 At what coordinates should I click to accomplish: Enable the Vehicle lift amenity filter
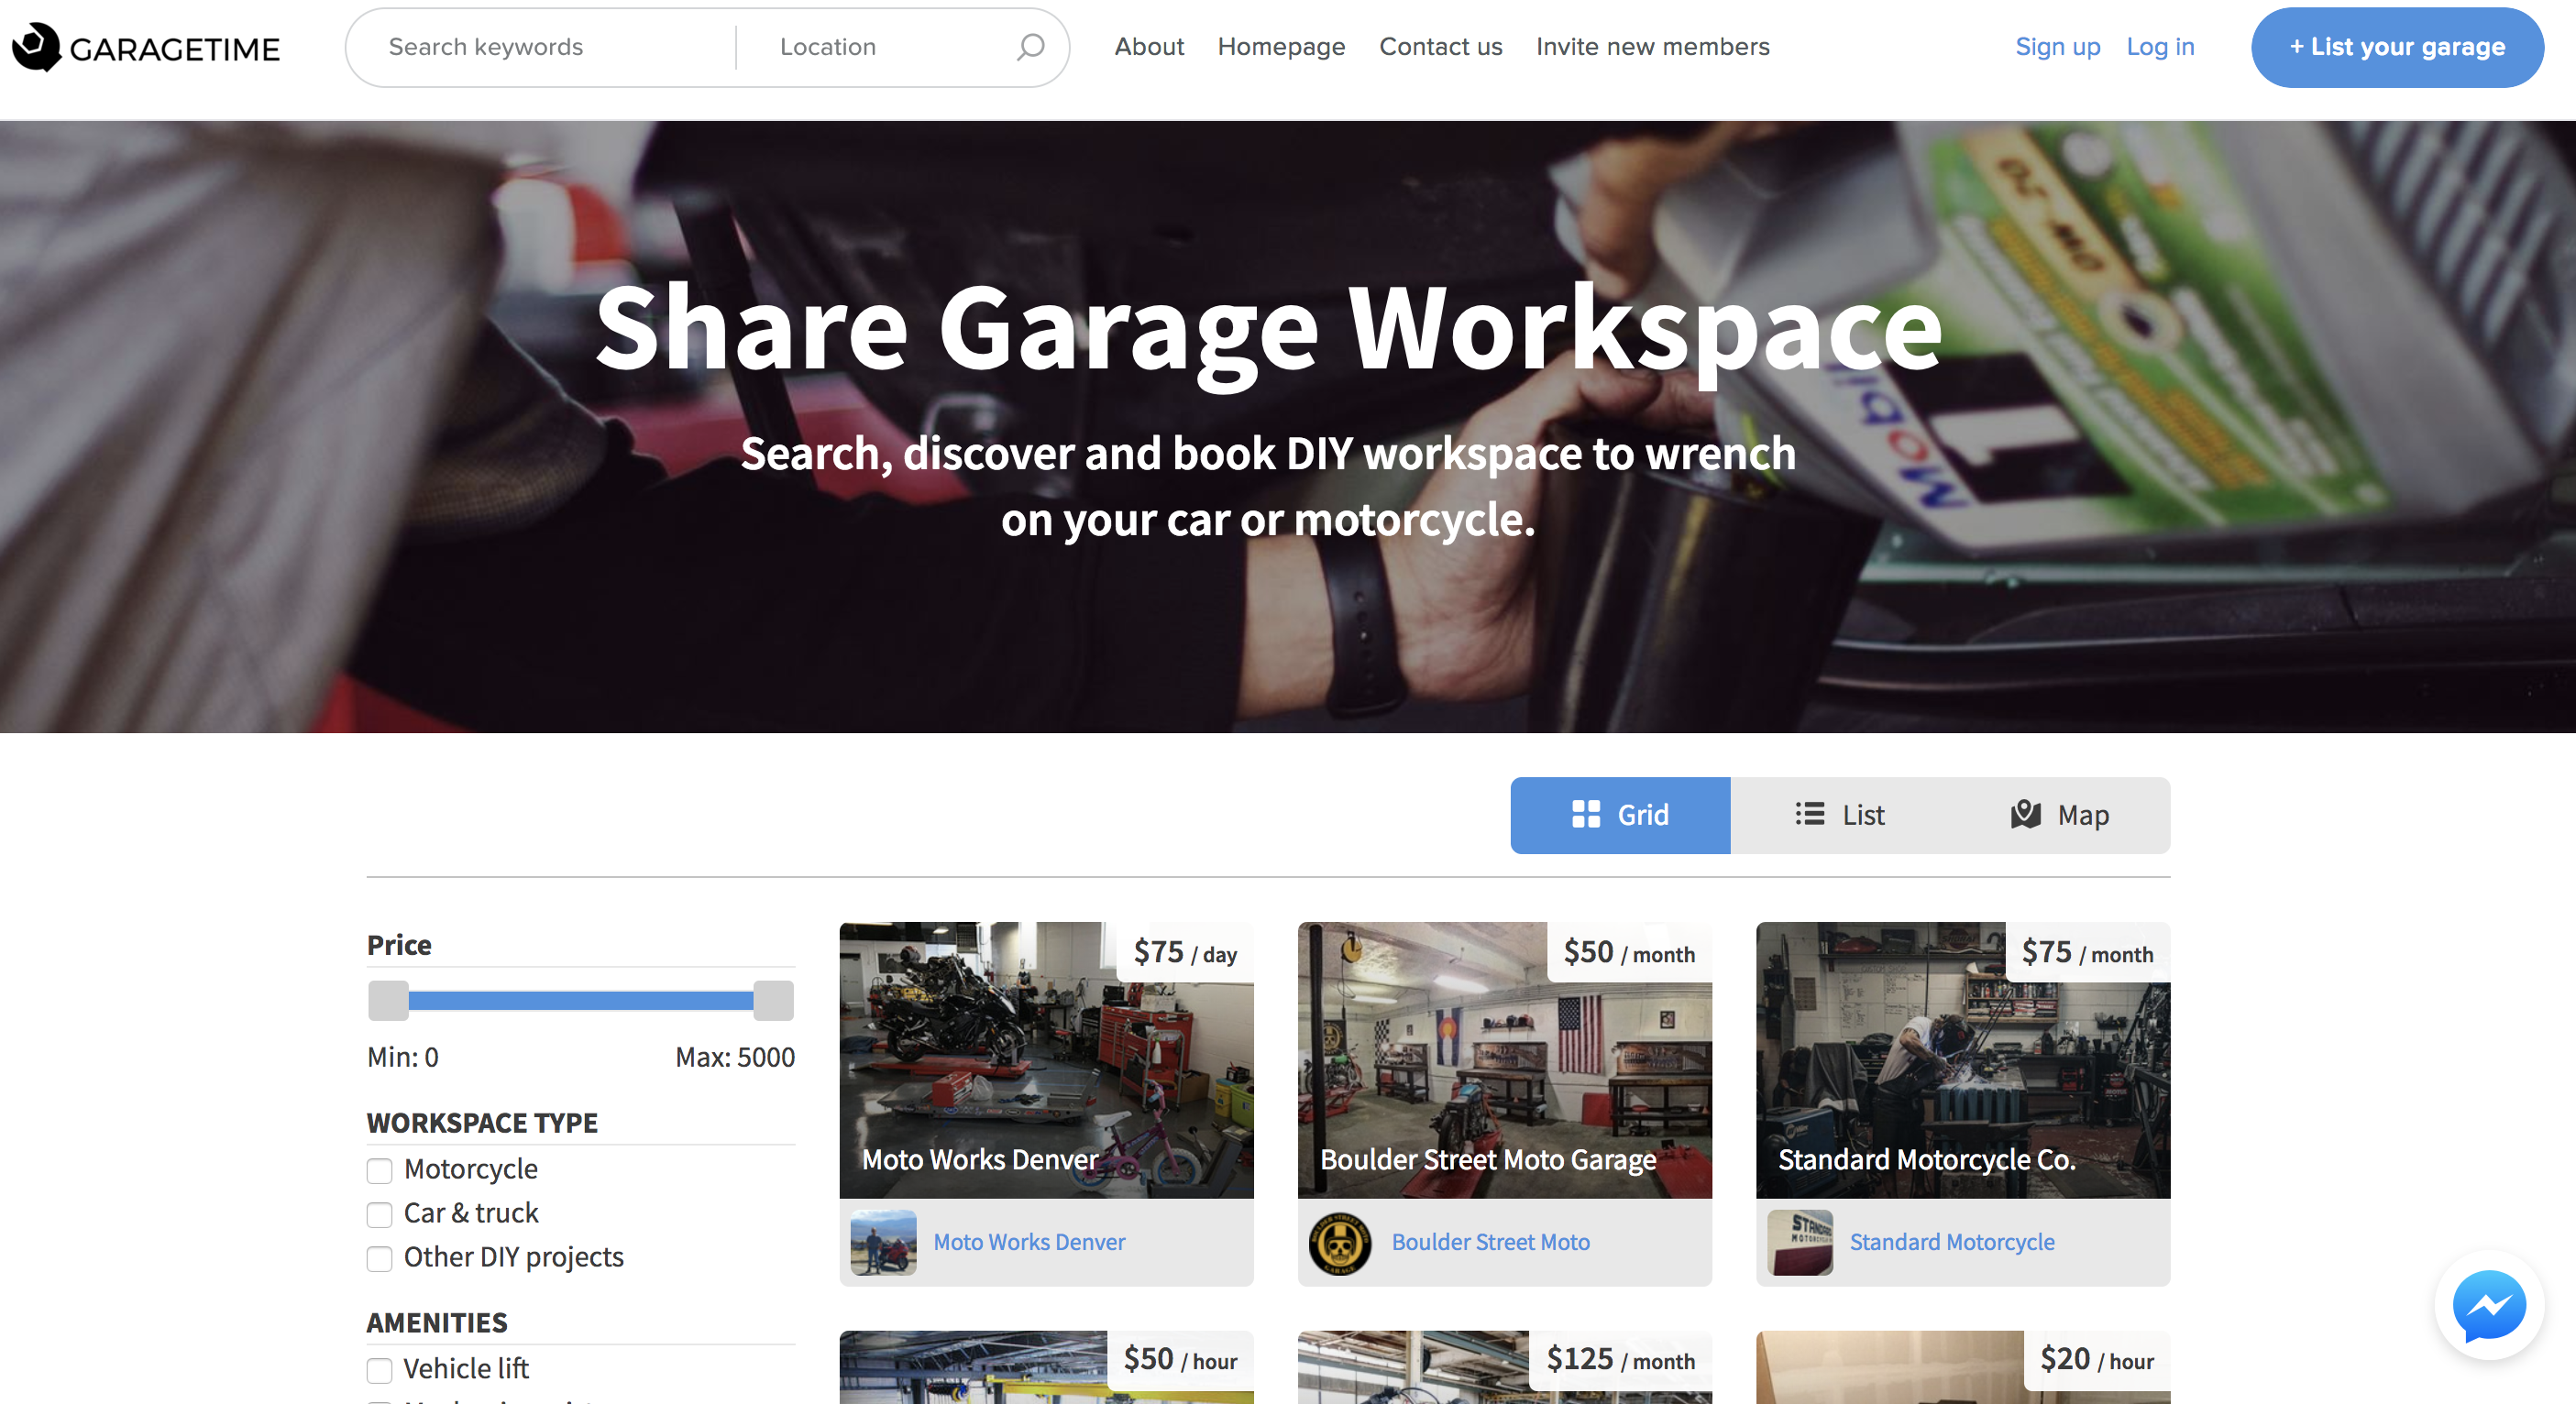click(379, 1370)
